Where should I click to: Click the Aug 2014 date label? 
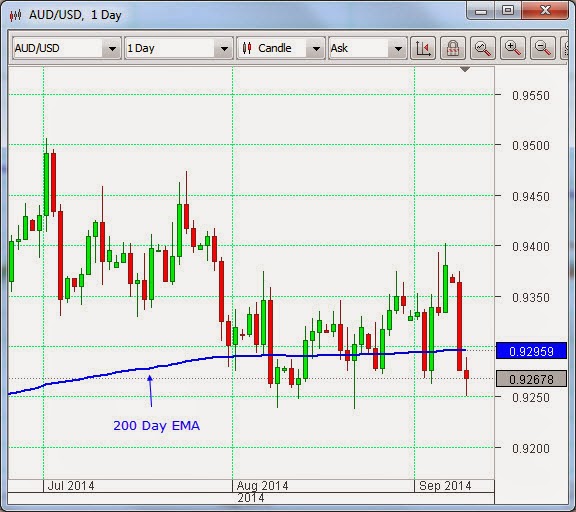[262, 486]
